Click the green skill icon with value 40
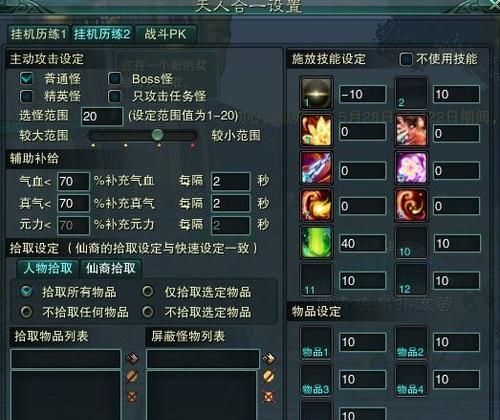Viewport: 500px width, 420px height. (316, 242)
